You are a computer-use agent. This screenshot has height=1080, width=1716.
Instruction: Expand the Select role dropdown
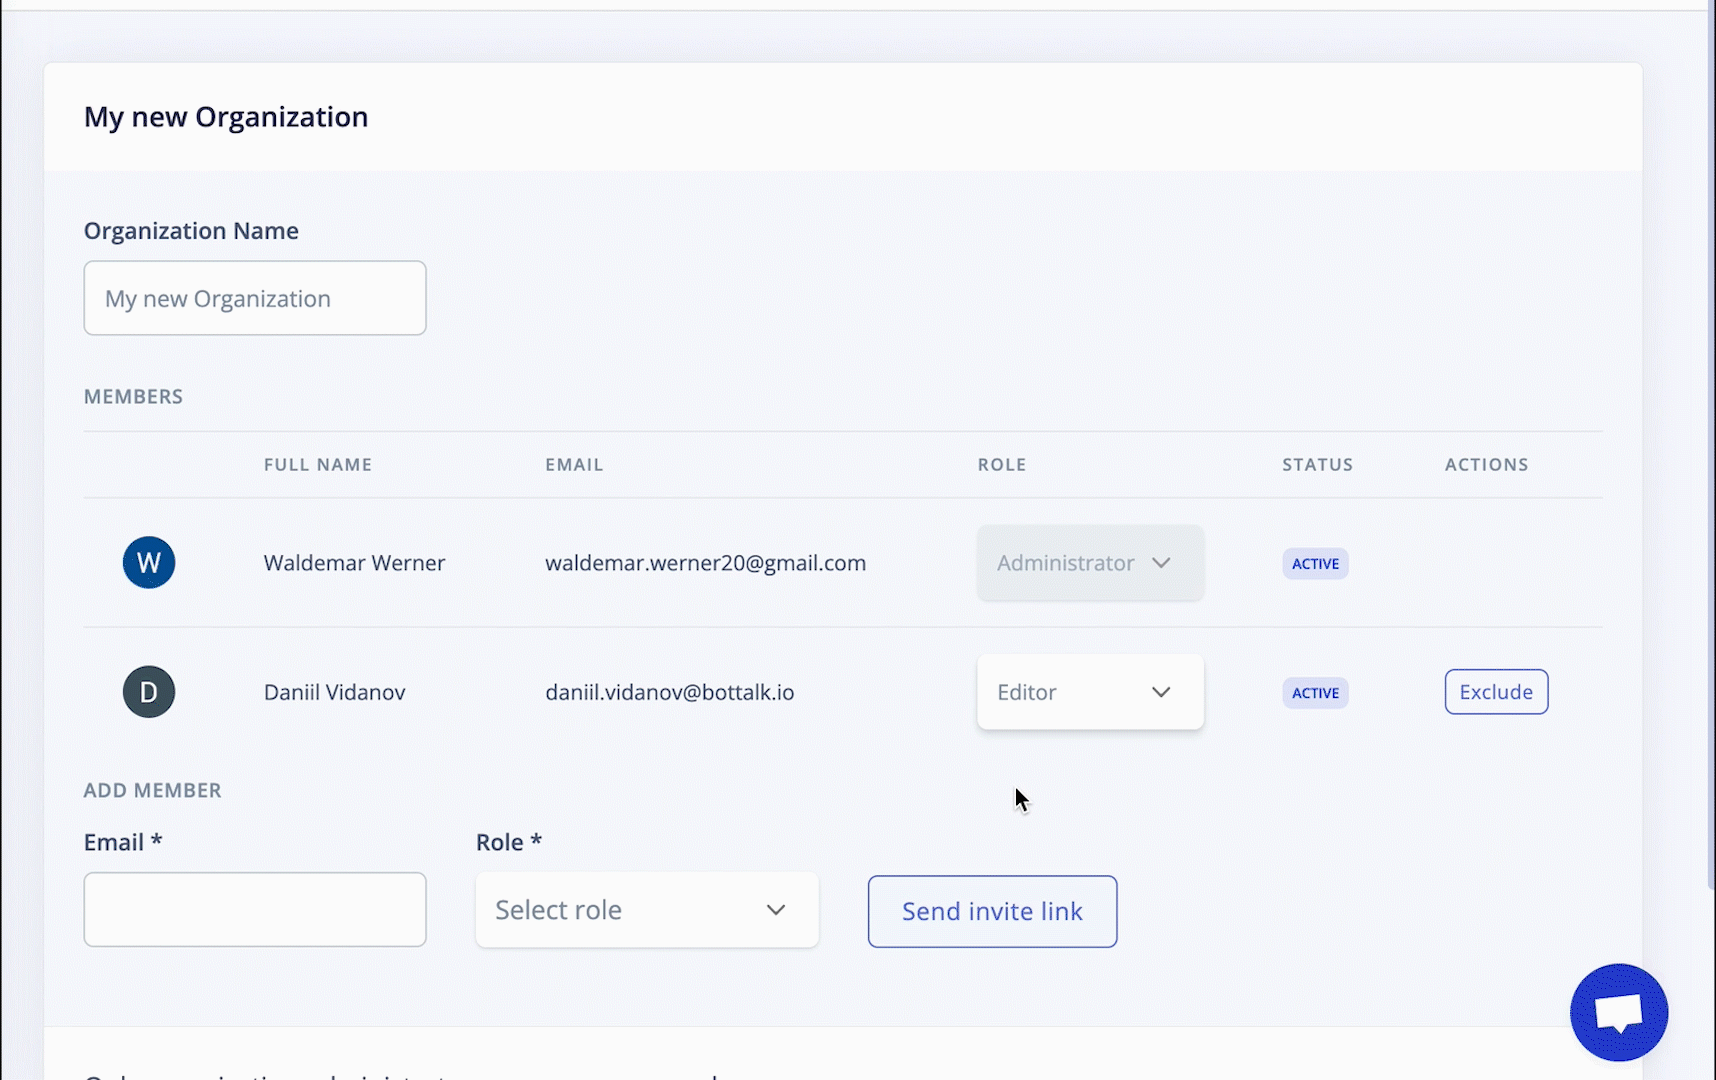click(x=647, y=910)
